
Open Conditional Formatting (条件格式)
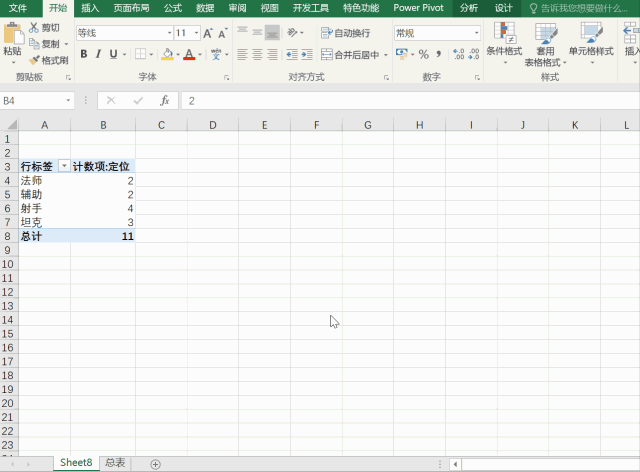[x=504, y=42]
